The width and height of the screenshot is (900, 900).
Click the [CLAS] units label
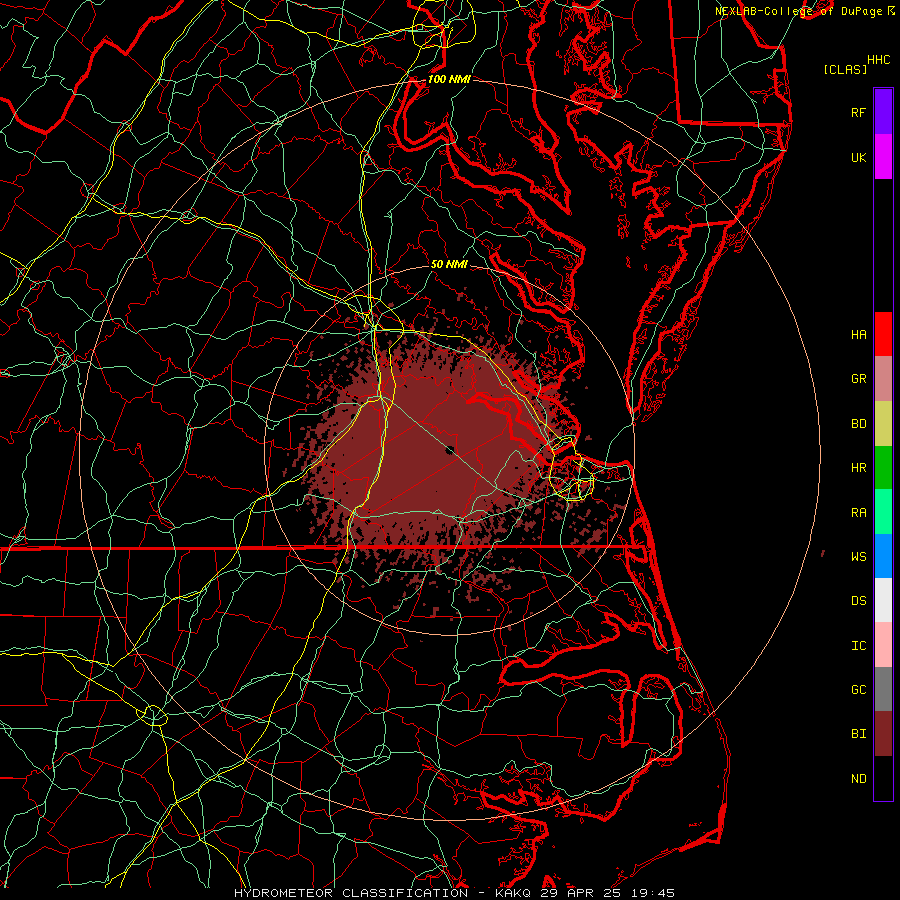[845, 69]
